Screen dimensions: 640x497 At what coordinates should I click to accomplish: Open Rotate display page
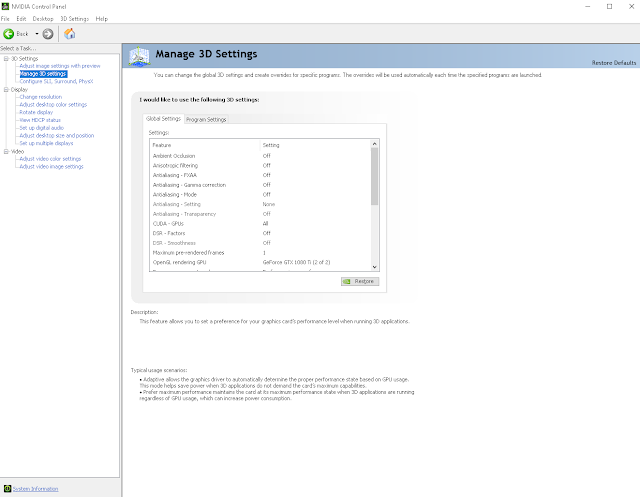click(36, 112)
